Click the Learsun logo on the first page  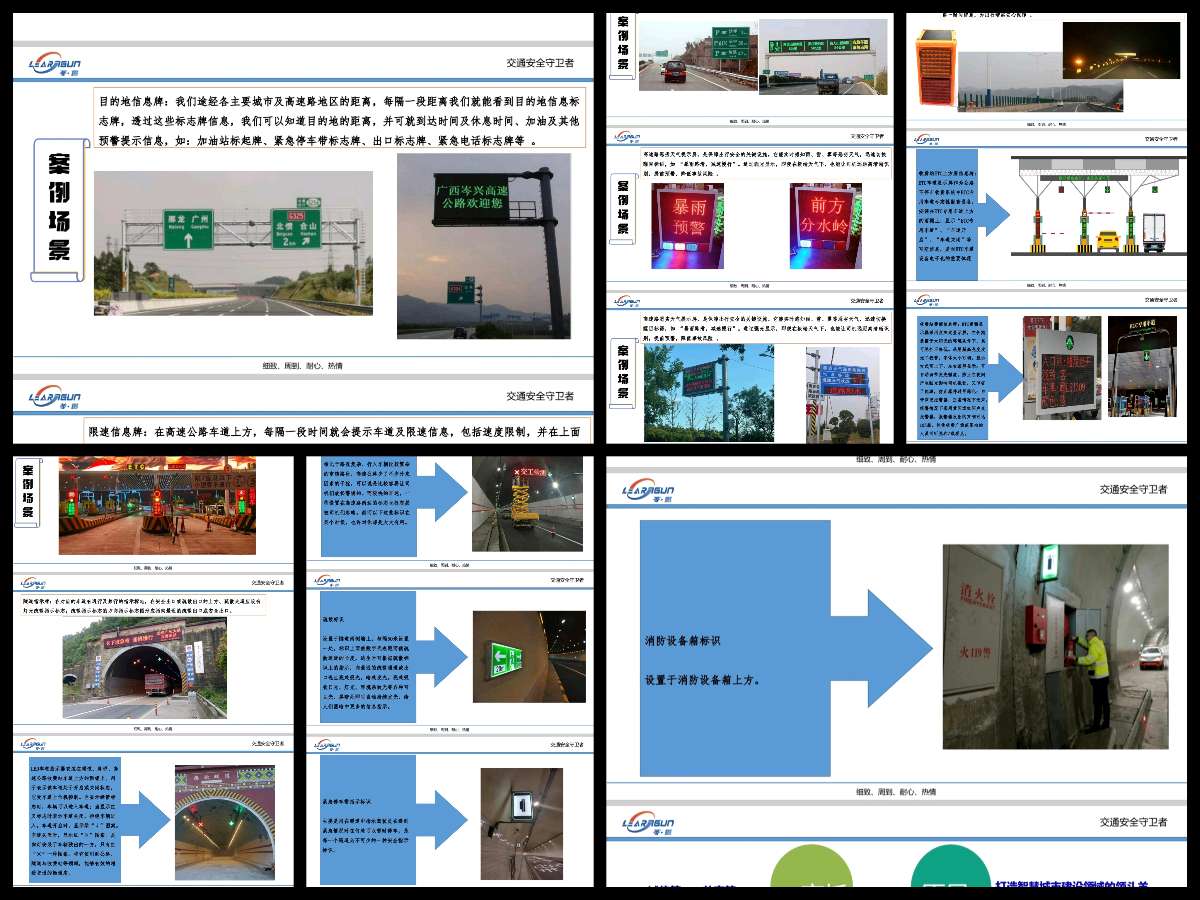(54, 65)
